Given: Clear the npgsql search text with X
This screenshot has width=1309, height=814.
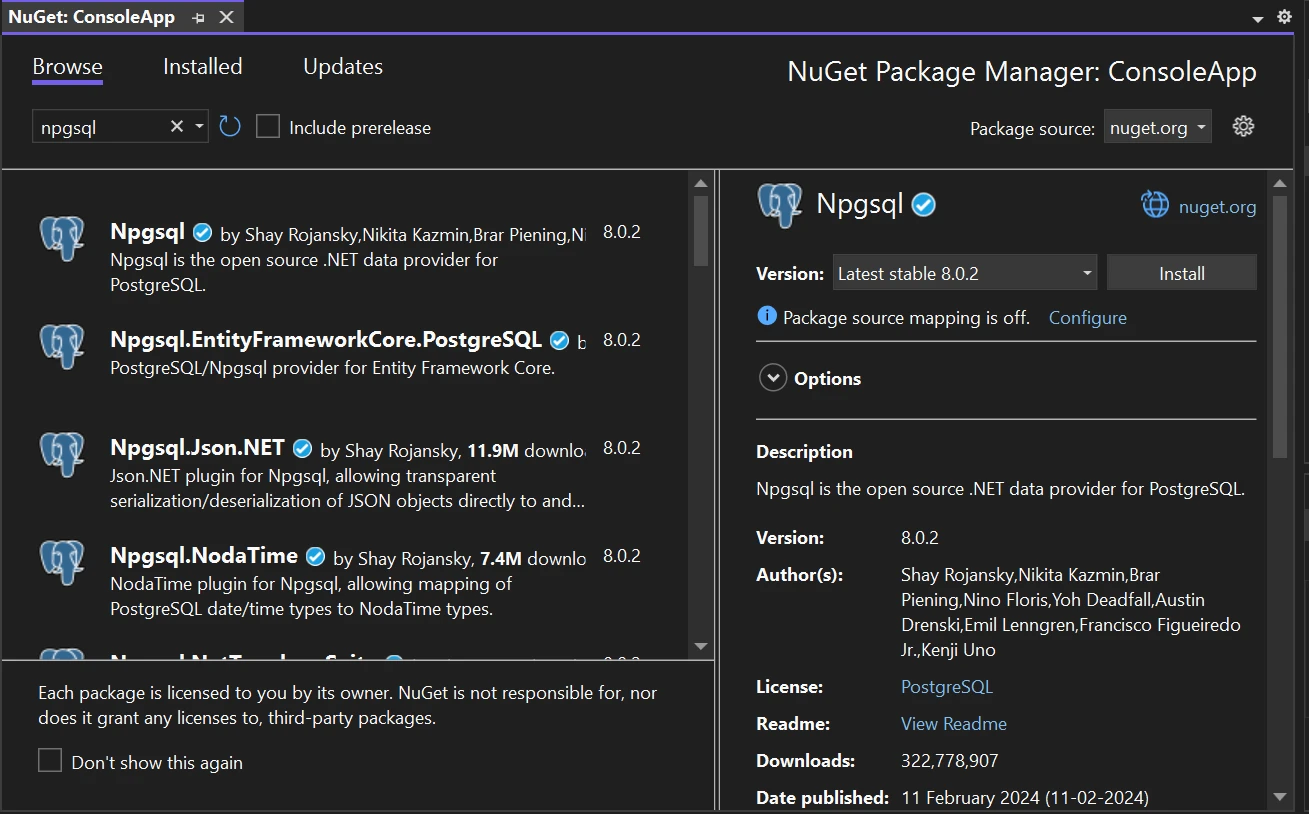Looking at the screenshot, I should coord(176,126).
